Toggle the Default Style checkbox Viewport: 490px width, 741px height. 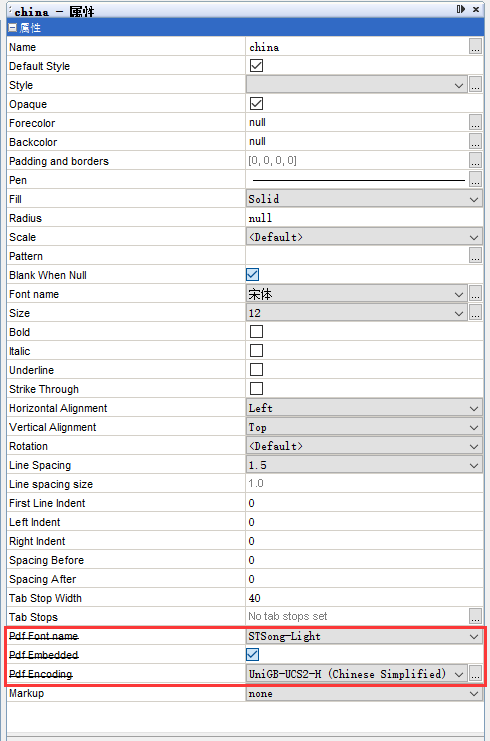pyautogui.click(x=256, y=66)
